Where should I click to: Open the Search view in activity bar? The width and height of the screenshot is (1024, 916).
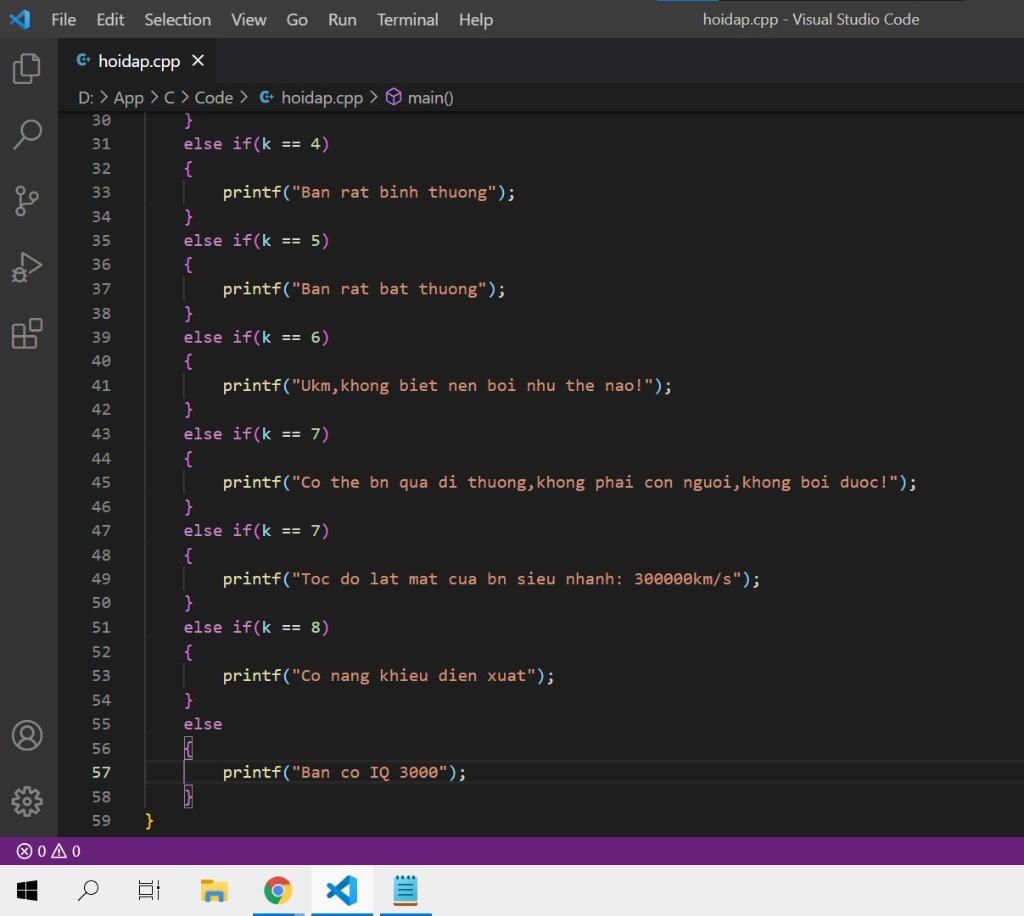point(27,134)
